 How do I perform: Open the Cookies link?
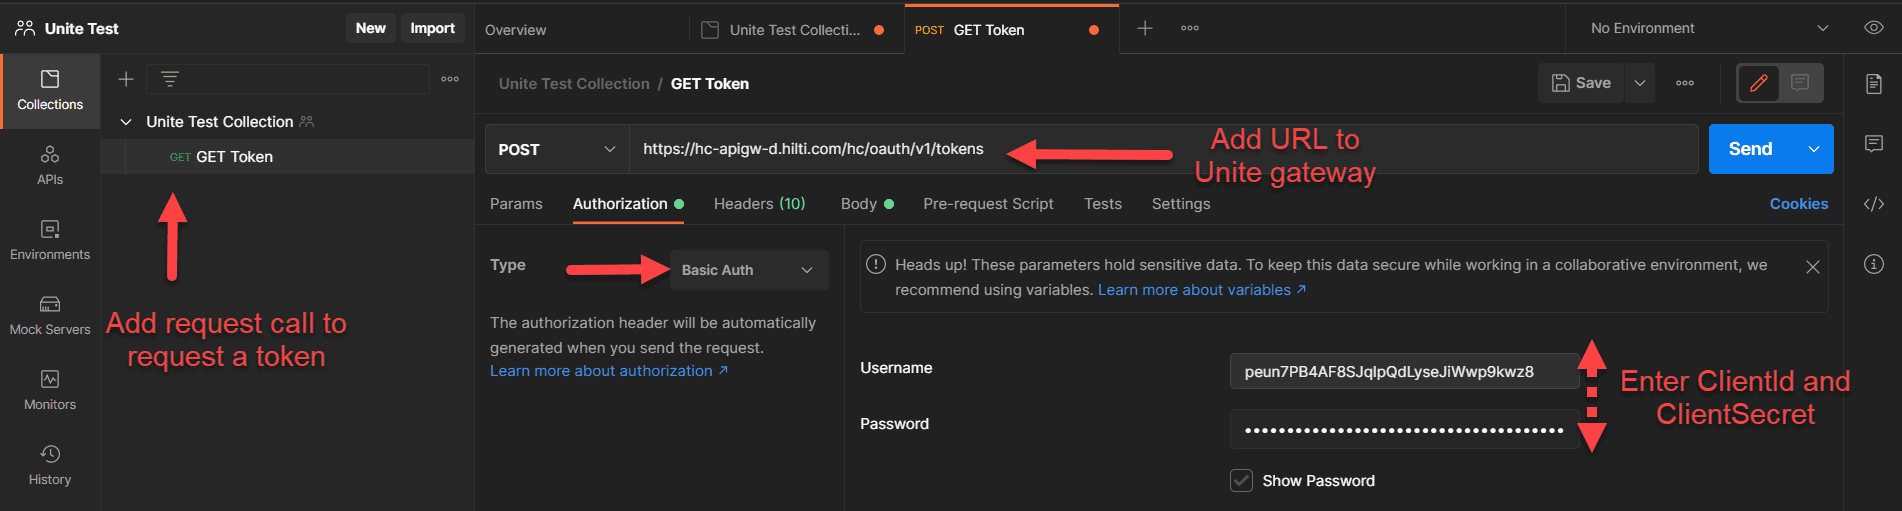pyautogui.click(x=1799, y=204)
